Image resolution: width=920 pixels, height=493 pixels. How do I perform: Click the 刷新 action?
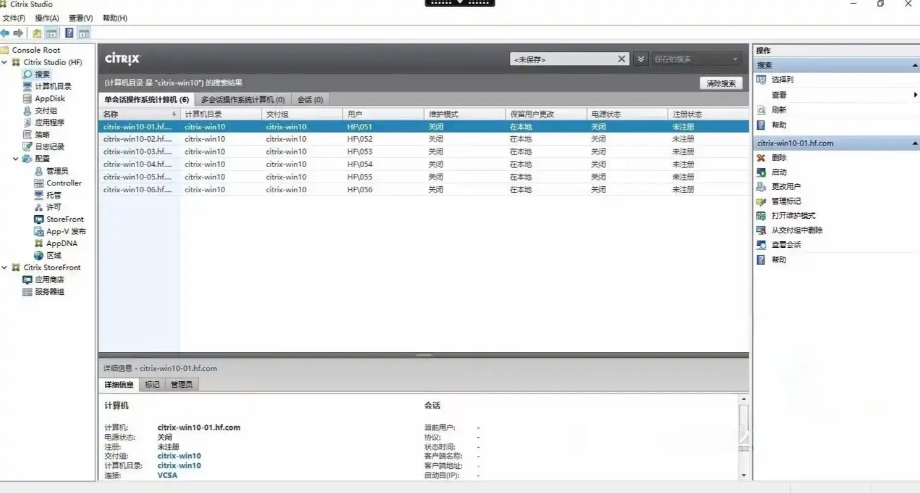779,110
